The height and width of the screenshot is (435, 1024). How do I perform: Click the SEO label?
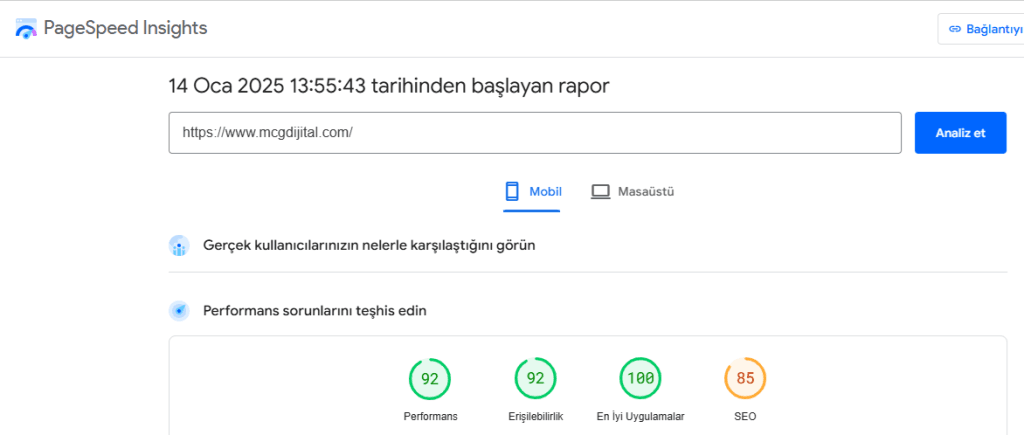[745, 416]
